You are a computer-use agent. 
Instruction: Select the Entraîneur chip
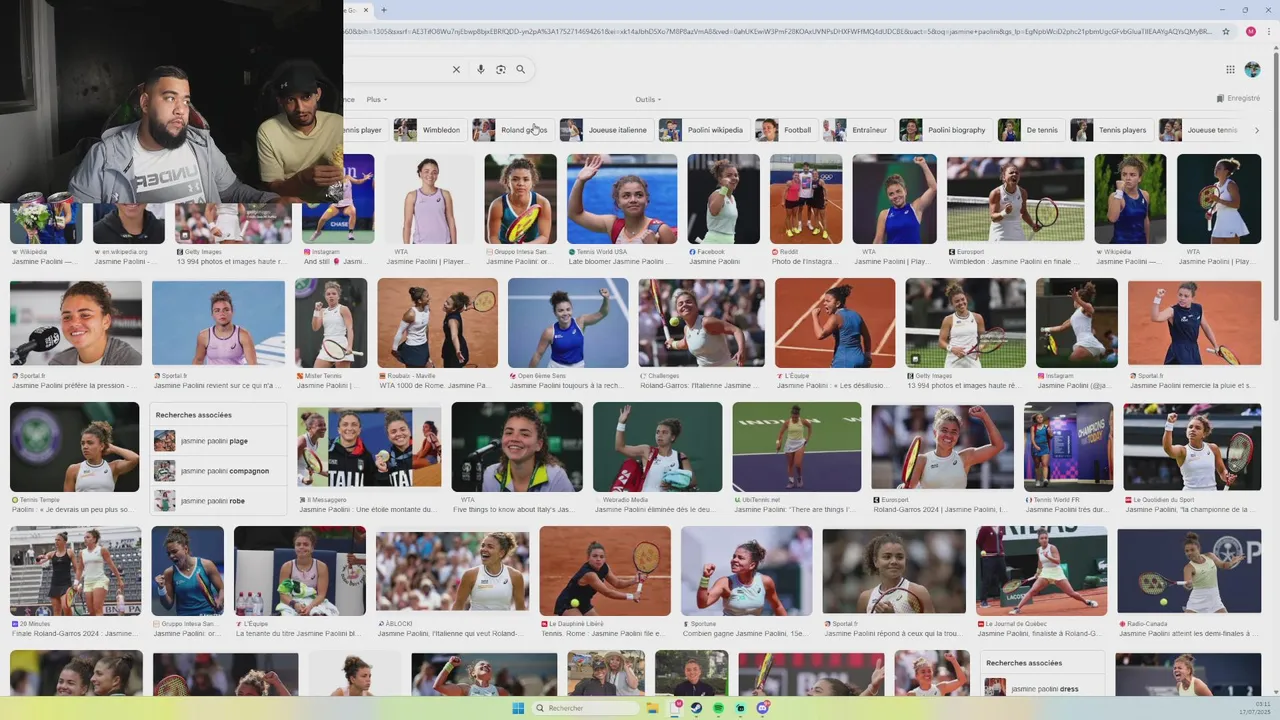coord(857,130)
